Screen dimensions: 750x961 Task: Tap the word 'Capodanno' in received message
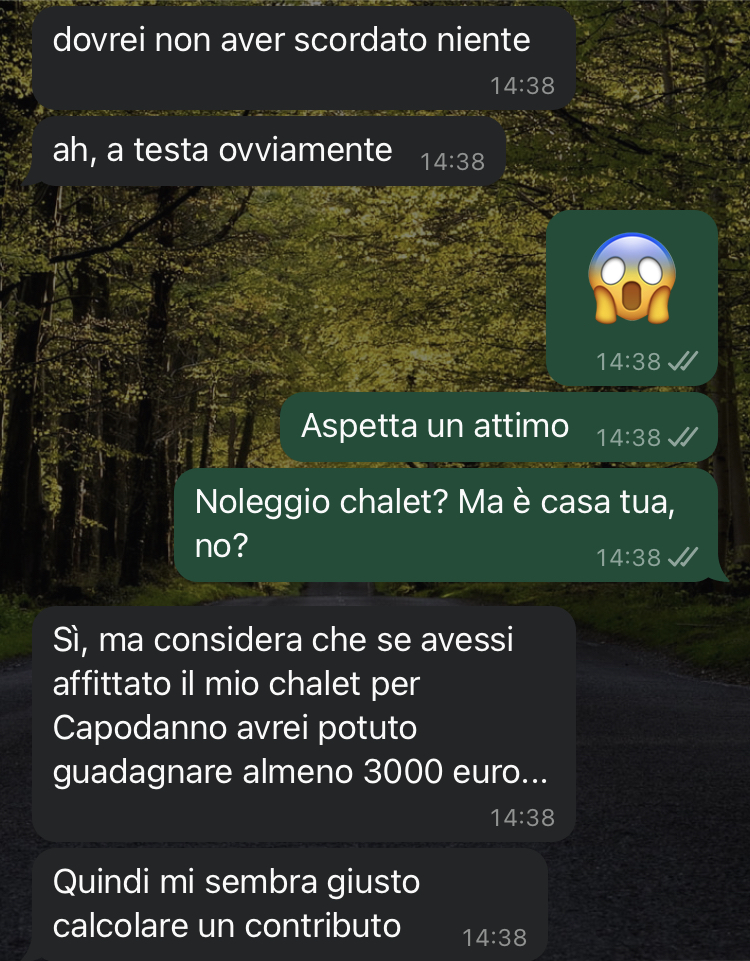(140, 729)
